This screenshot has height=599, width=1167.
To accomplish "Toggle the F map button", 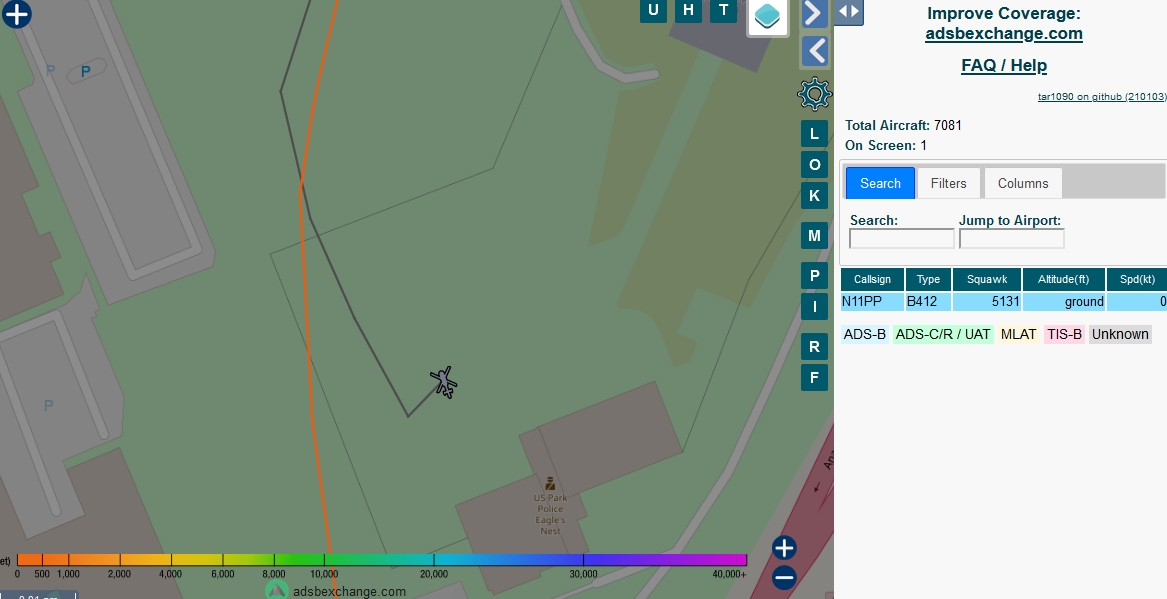I will coord(814,378).
